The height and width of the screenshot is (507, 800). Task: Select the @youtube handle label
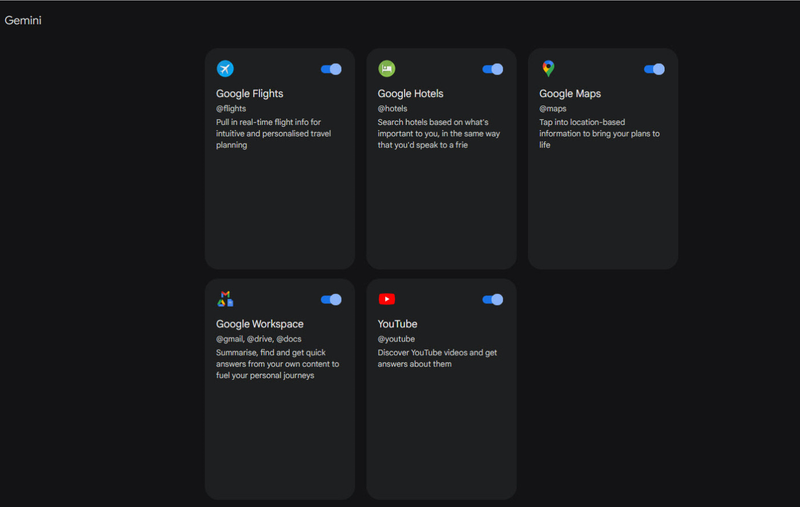(x=396, y=339)
